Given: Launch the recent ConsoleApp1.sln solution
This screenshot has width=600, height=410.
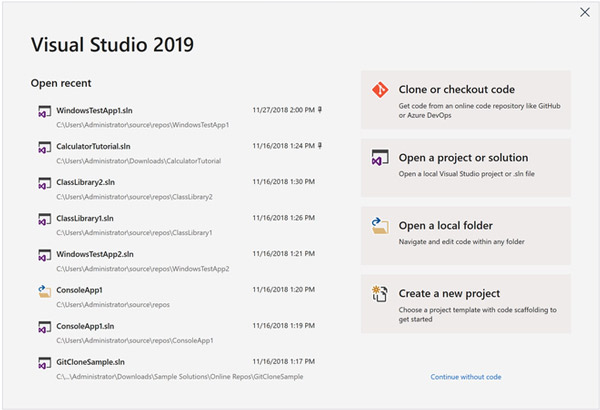Looking at the screenshot, I should pyautogui.click(x=85, y=325).
